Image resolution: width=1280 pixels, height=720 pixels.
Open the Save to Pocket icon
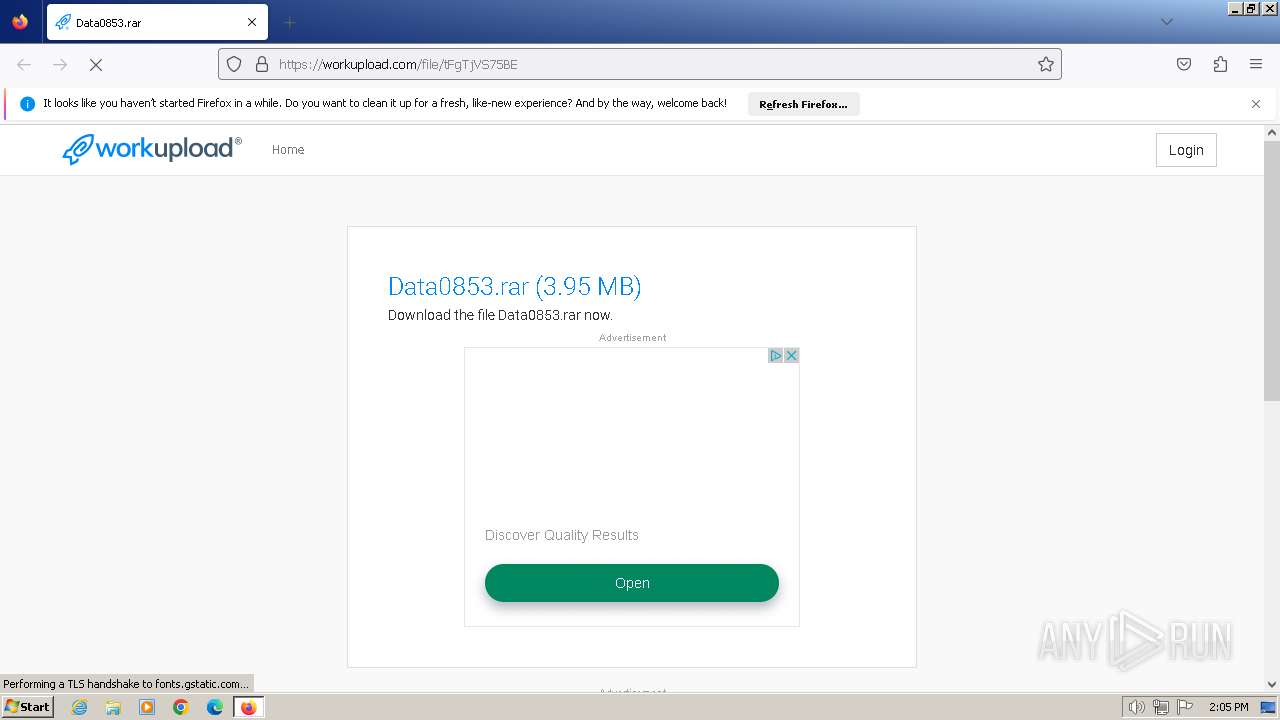coord(1184,64)
